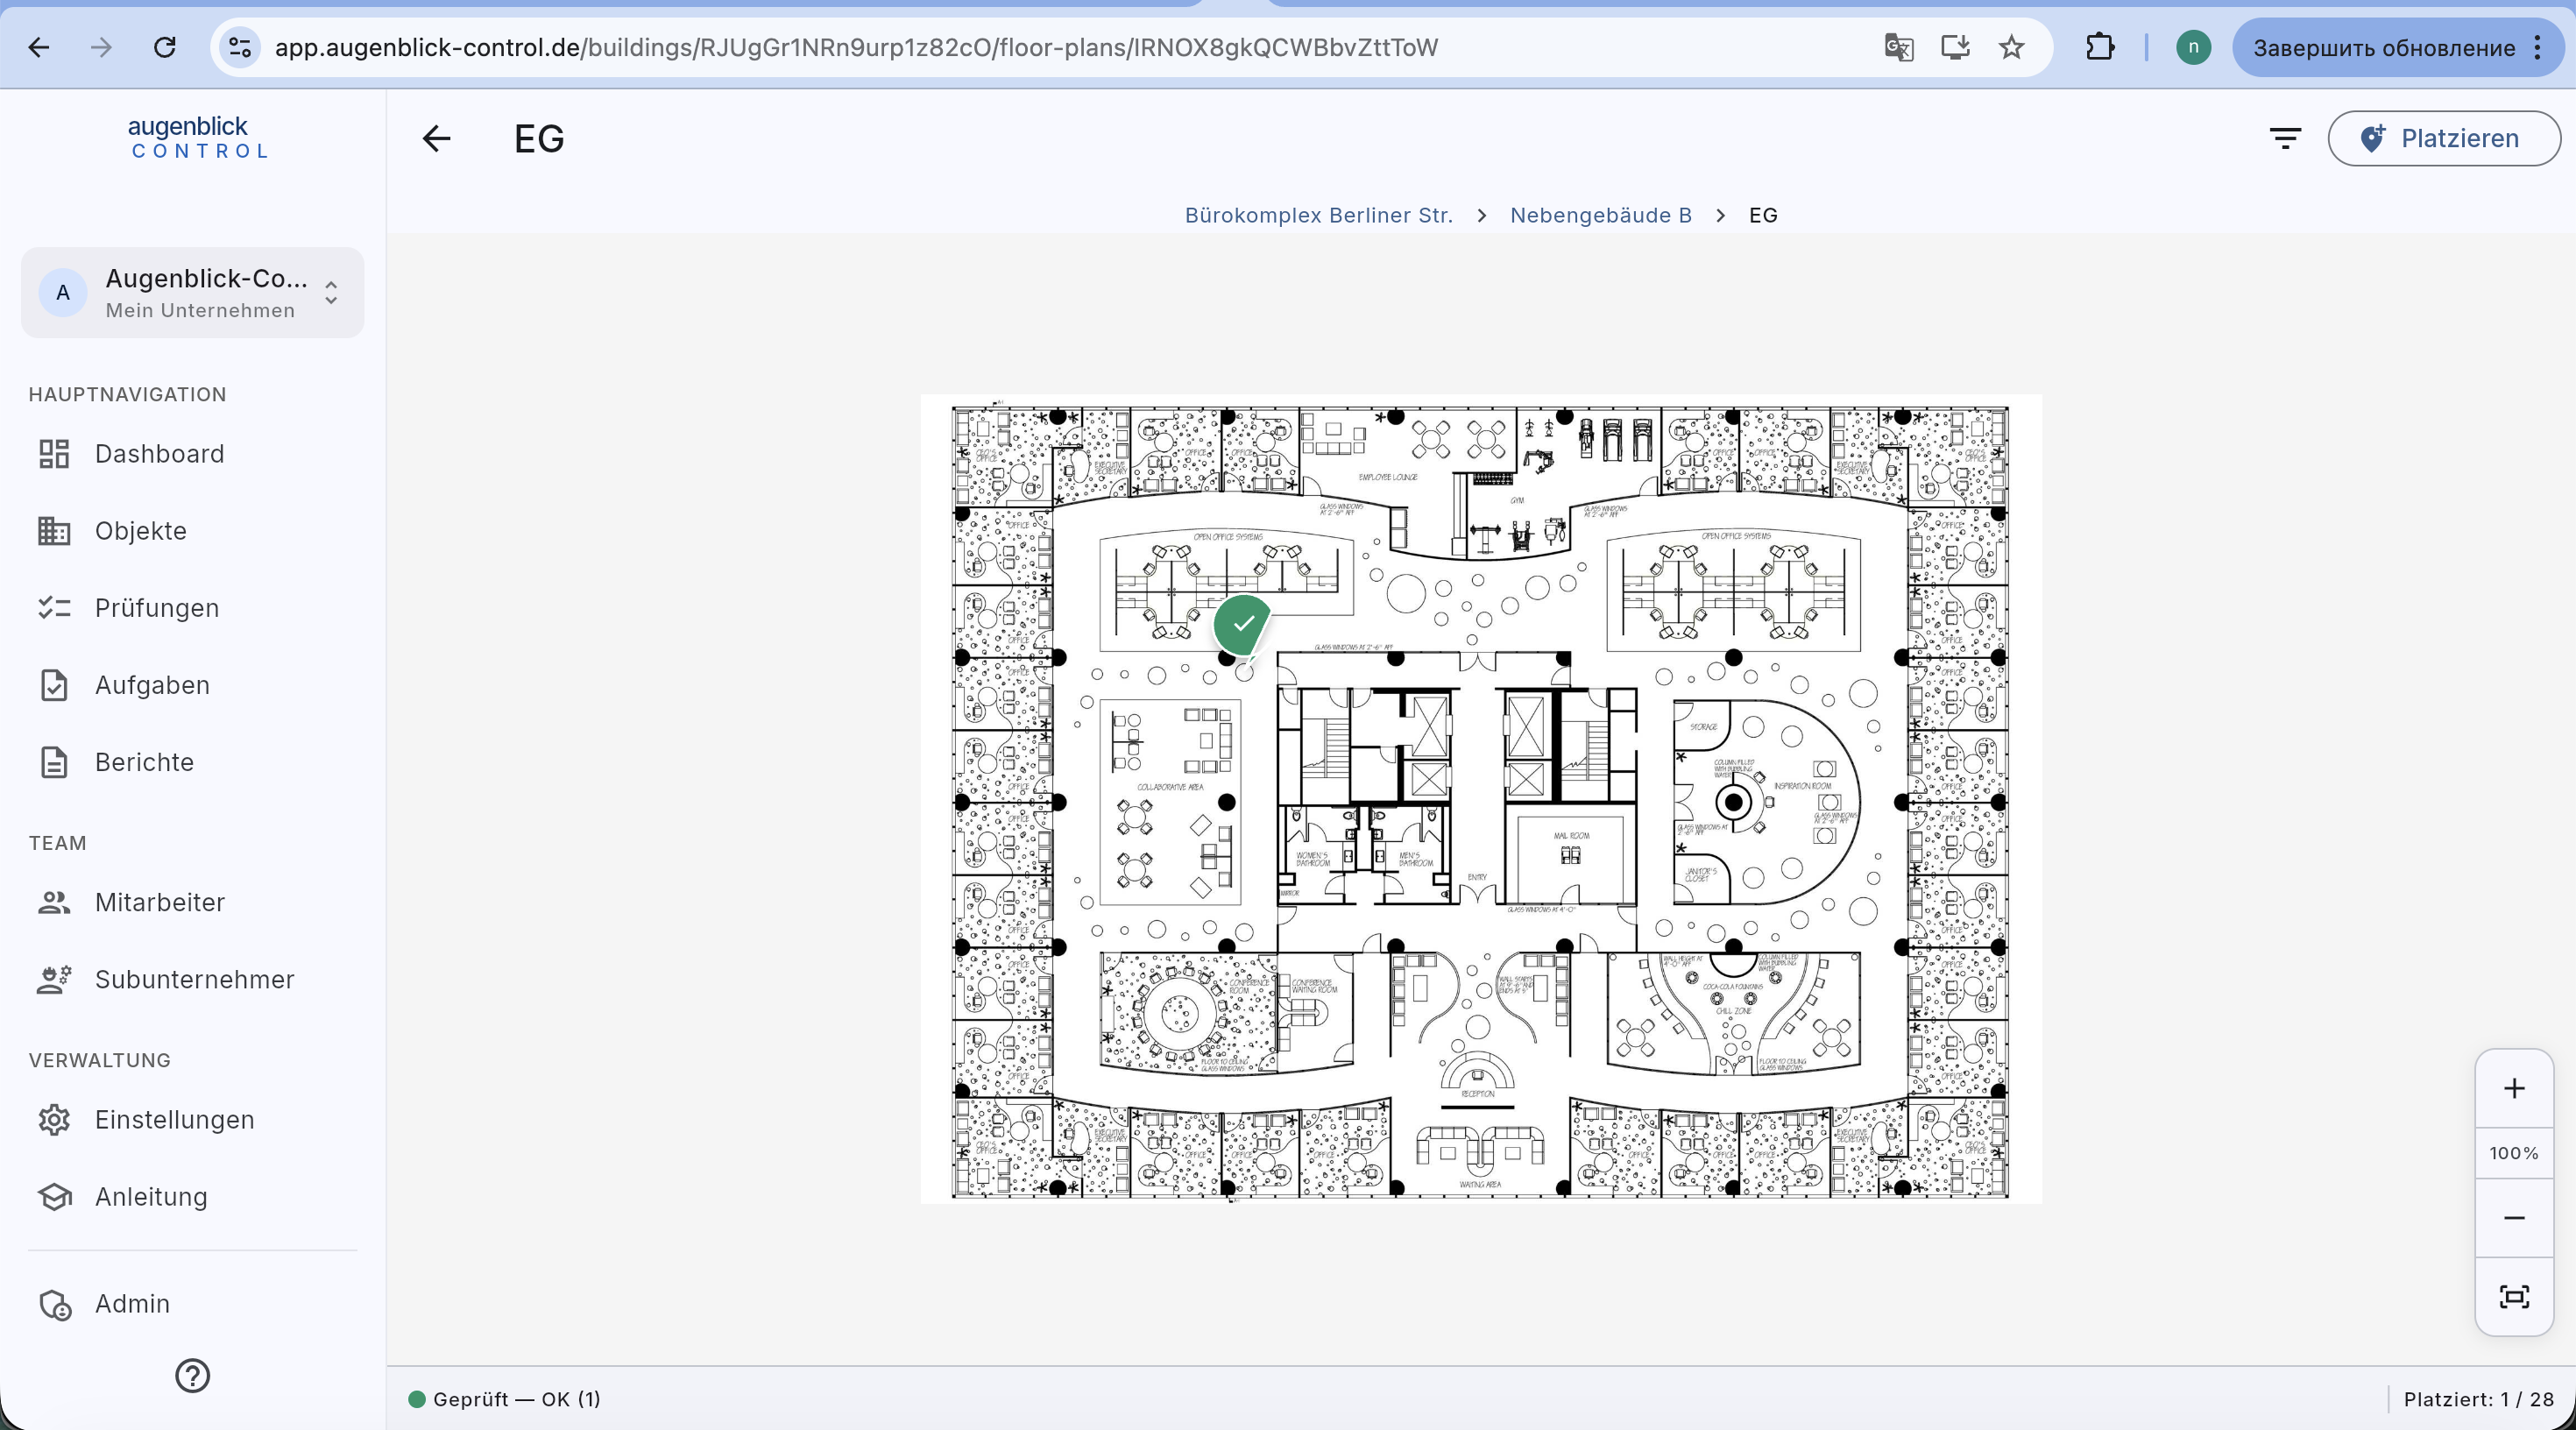
Task: Go back with the arrow next to EG
Action: click(437, 138)
